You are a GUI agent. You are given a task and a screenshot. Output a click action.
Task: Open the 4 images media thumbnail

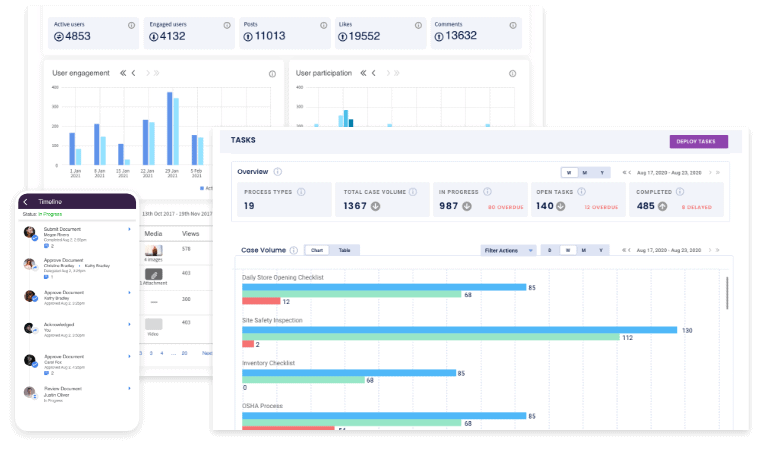(154, 250)
